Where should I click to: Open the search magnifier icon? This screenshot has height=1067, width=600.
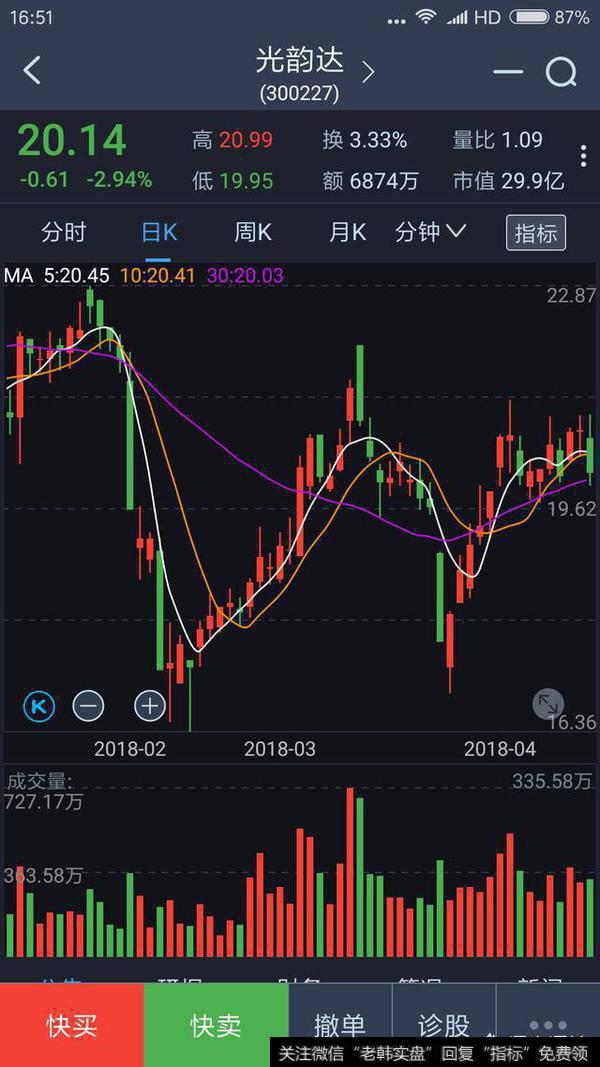[x=562, y=71]
